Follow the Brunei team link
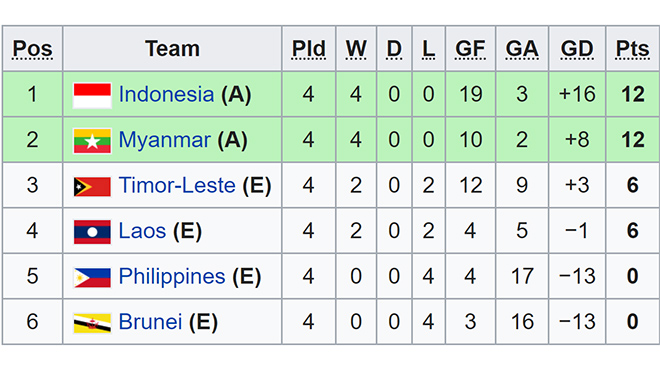 (150, 322)
